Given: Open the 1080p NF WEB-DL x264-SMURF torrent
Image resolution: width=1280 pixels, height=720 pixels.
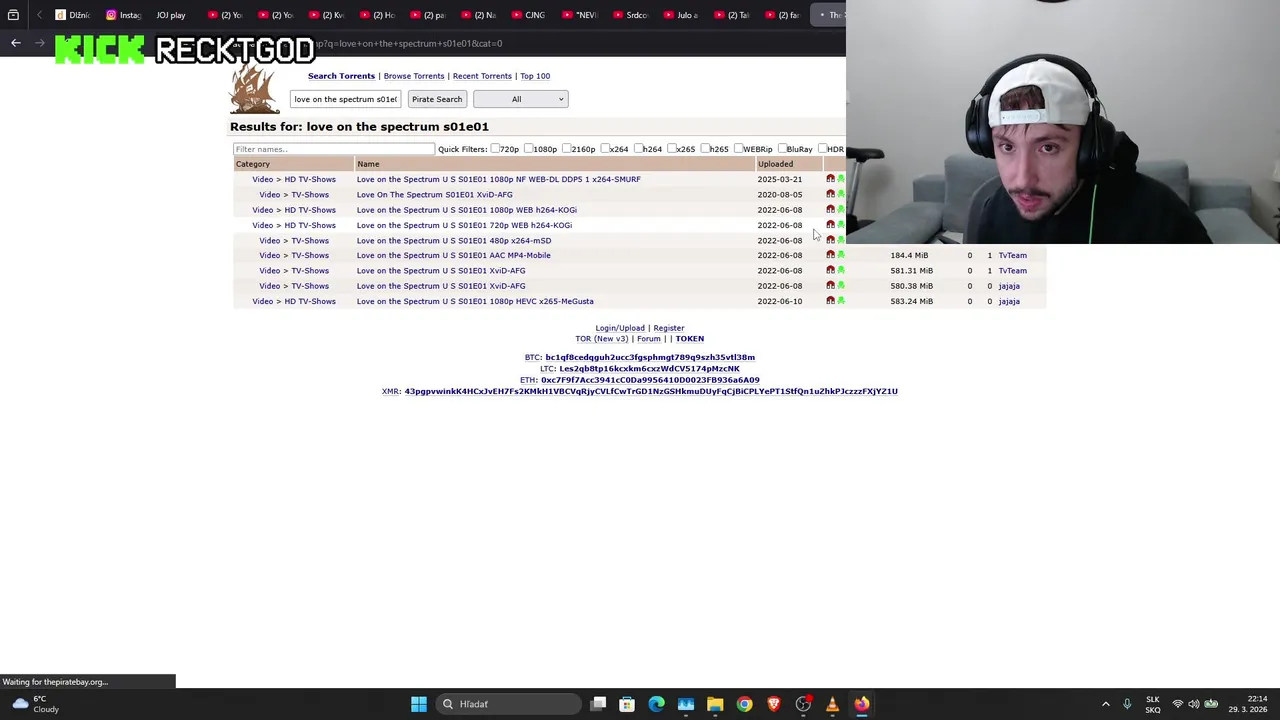Looking at the screenshot, I should [x=499, y=179].
